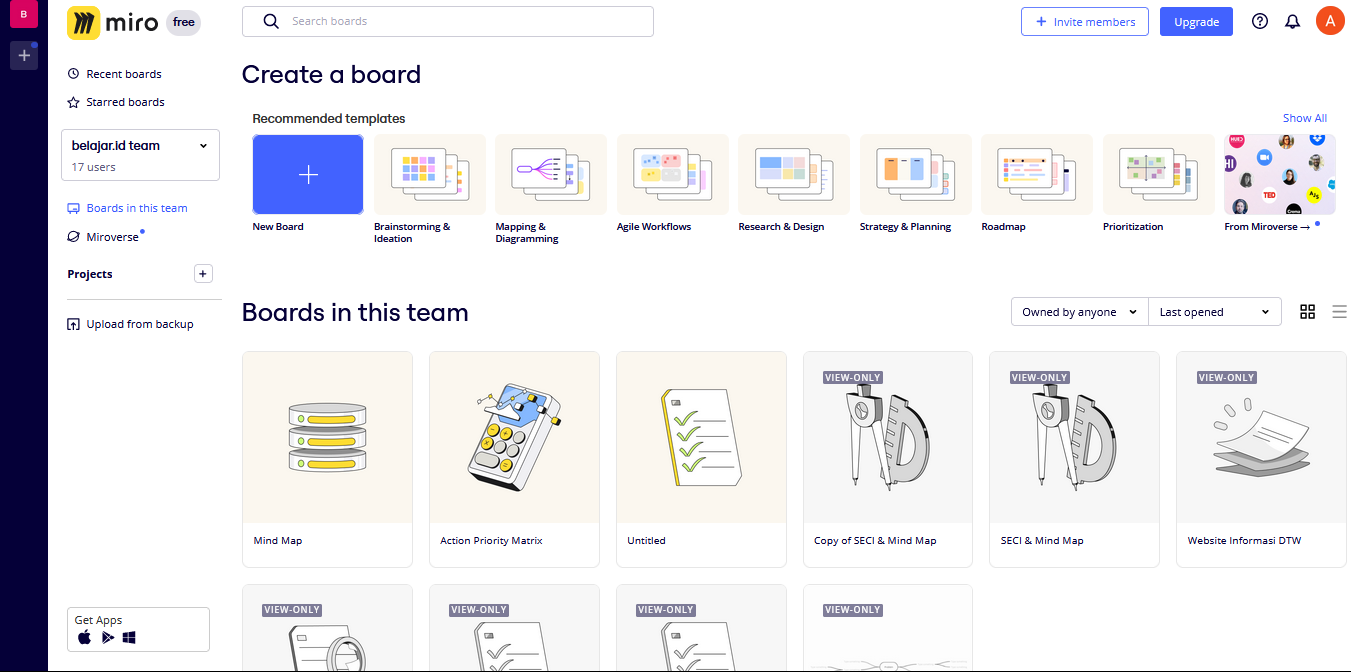
Task: Click the Upload from backup icon
Action: pyautogui.click(x=74, y=323)
